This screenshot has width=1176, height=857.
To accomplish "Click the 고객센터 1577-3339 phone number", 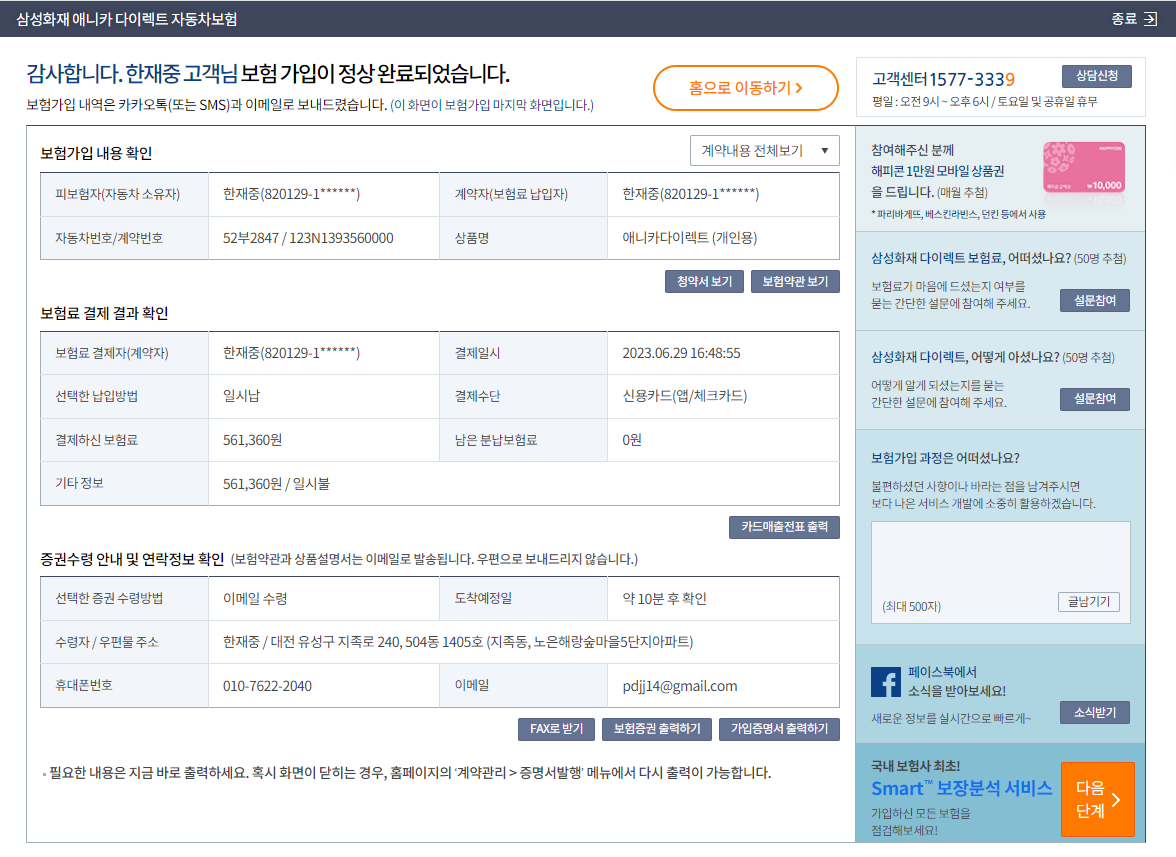I will [x=971, y=79].
